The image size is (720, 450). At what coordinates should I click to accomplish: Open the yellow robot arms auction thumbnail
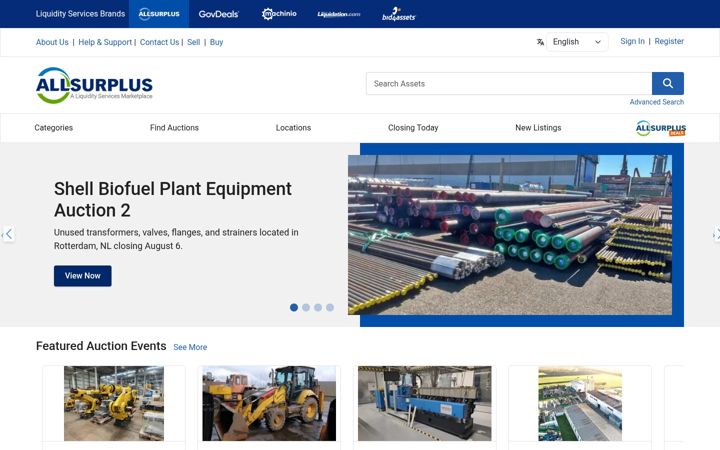[114, 403]
